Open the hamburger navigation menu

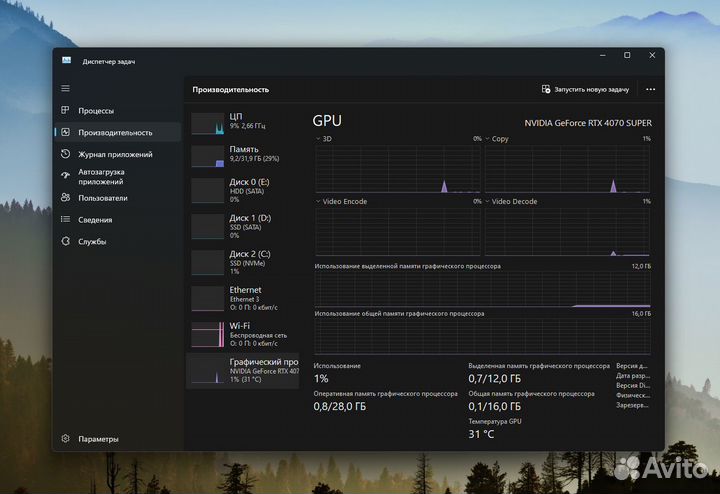coord(66,88)
